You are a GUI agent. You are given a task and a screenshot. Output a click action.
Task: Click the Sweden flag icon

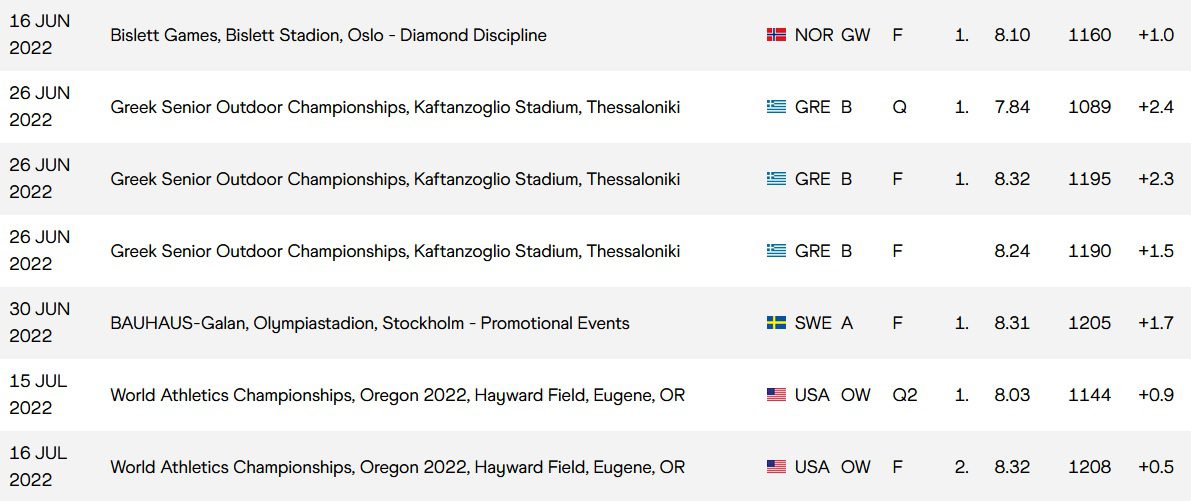[776, 323]
